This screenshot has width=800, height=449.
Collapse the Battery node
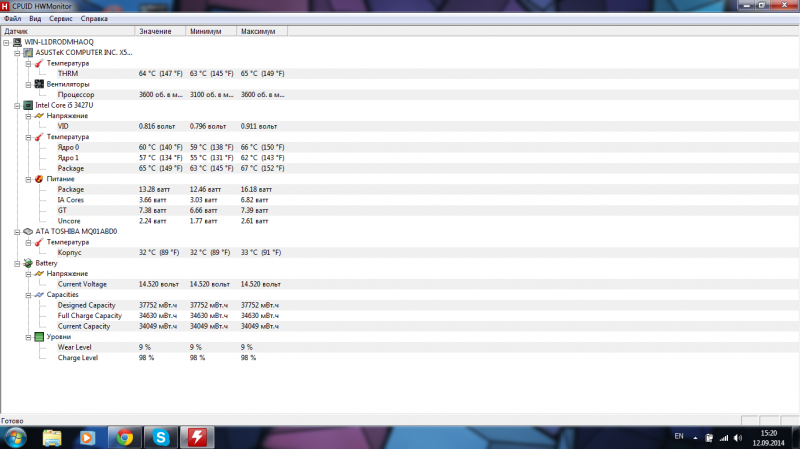pos(17,263)
